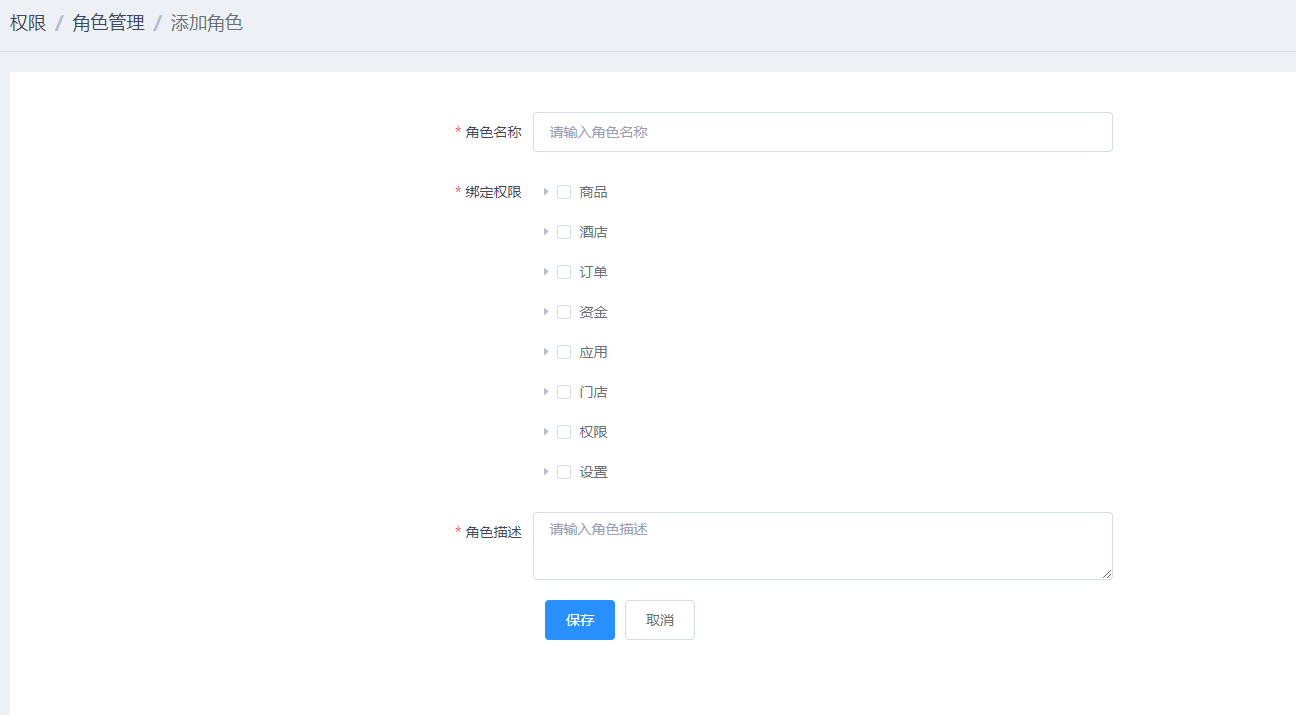Expand the 酒店 tree node arrow
The width and height of the screenshot is (1296, 715).
[546, 232]
